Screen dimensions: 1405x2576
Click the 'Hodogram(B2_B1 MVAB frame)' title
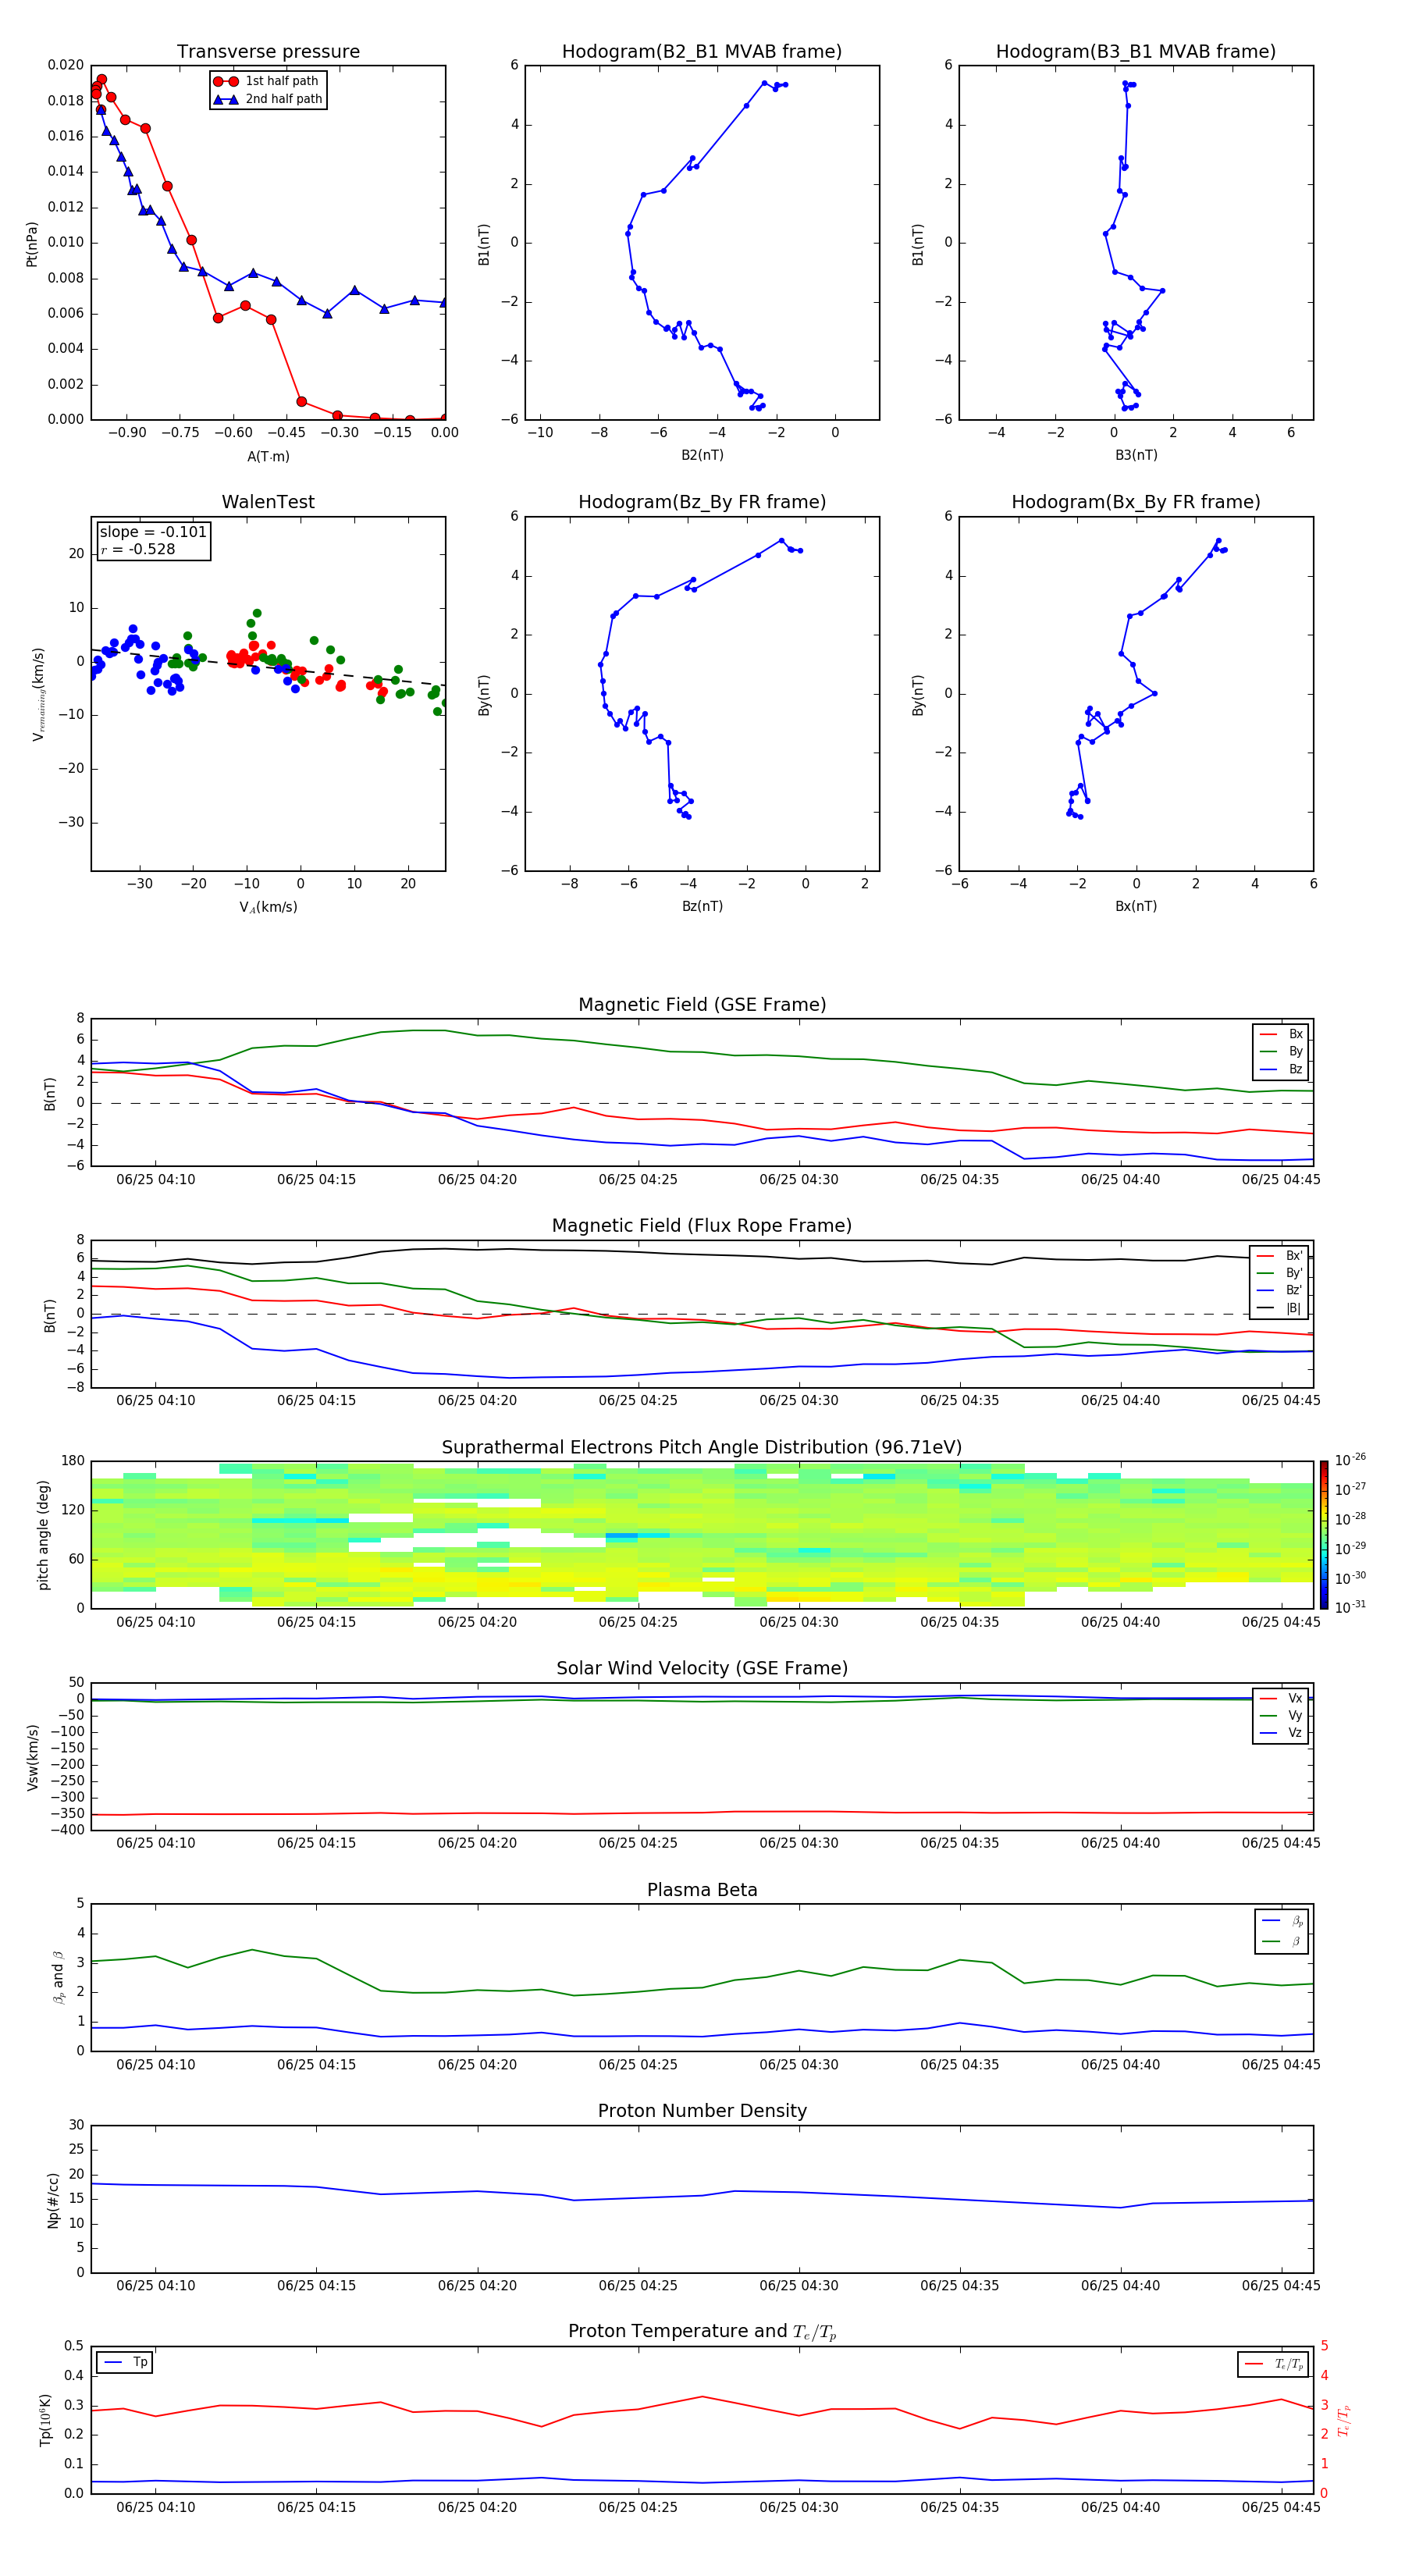pos(702,52)
